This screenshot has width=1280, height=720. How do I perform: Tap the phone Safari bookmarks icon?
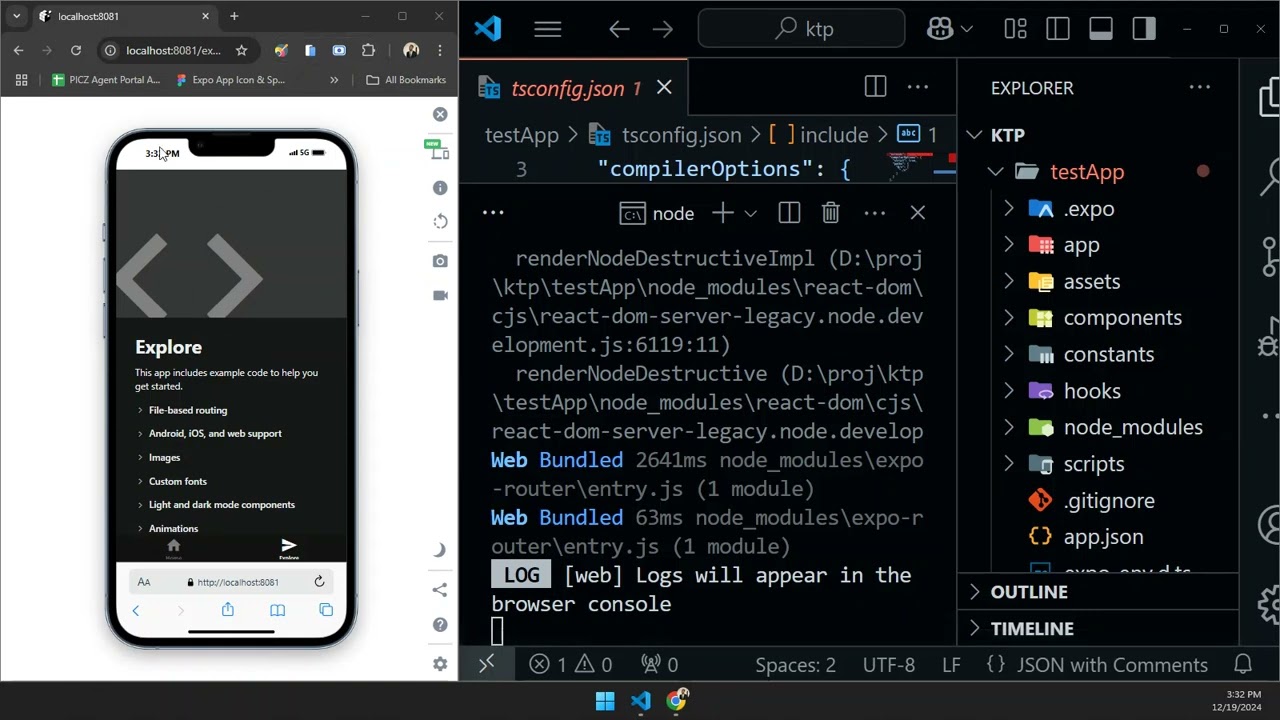277,610
